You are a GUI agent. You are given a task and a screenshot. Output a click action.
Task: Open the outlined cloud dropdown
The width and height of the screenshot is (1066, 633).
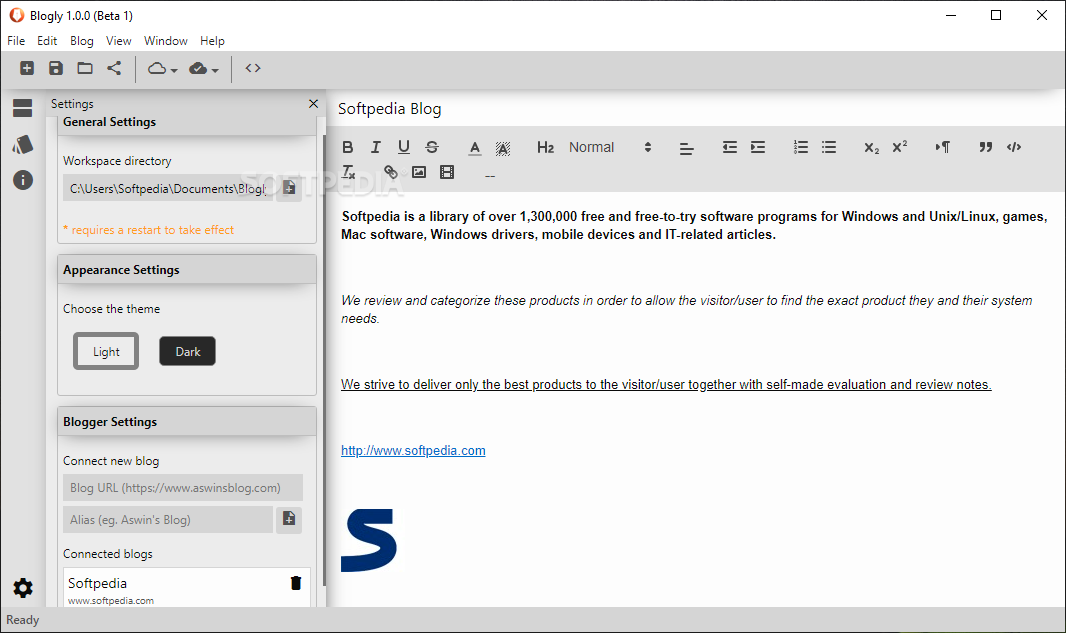coord(162,69)
